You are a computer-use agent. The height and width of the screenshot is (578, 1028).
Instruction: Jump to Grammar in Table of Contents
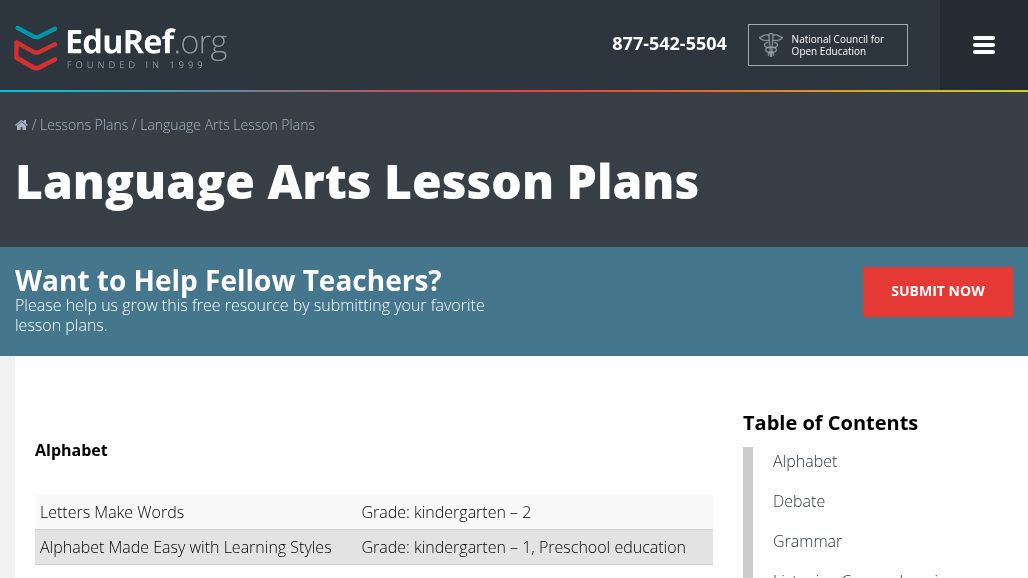807,541
